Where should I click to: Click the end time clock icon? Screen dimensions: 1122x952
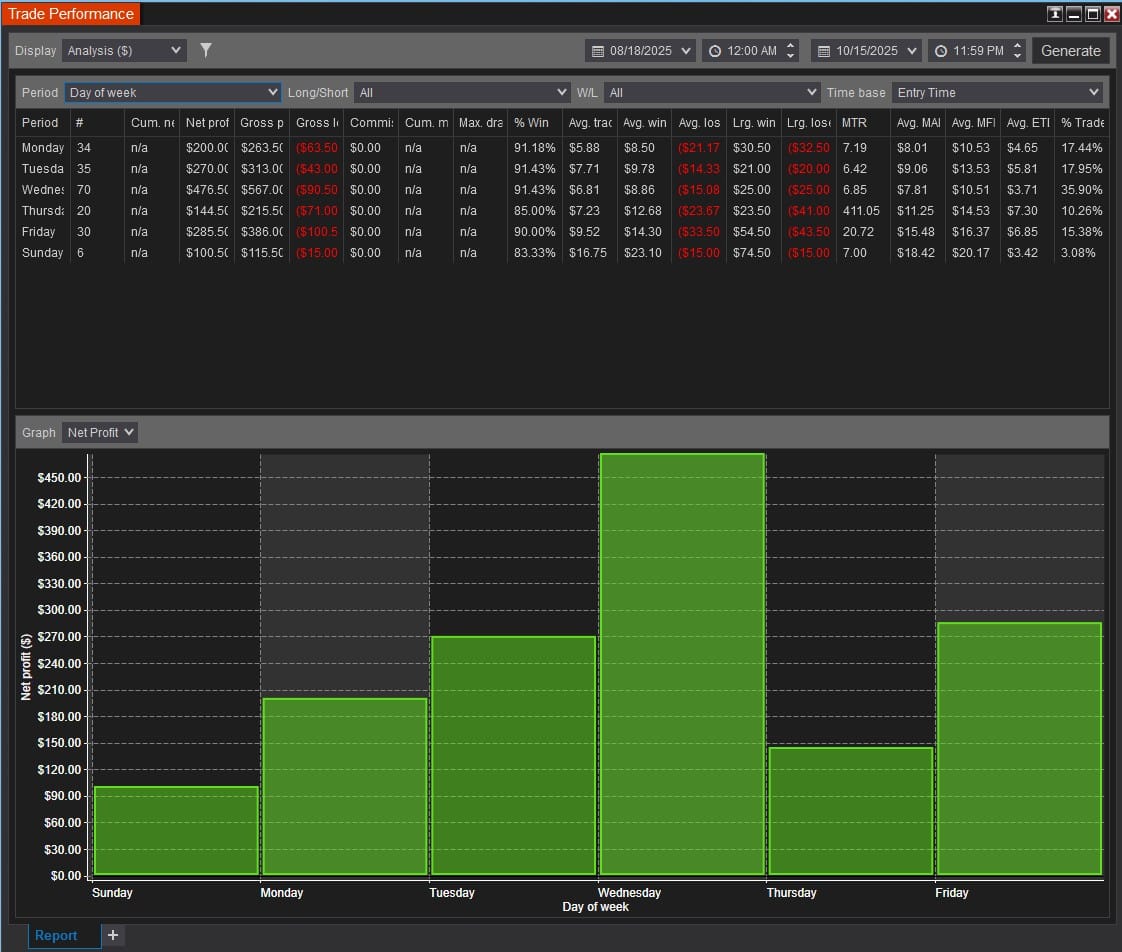pos(940,51)
